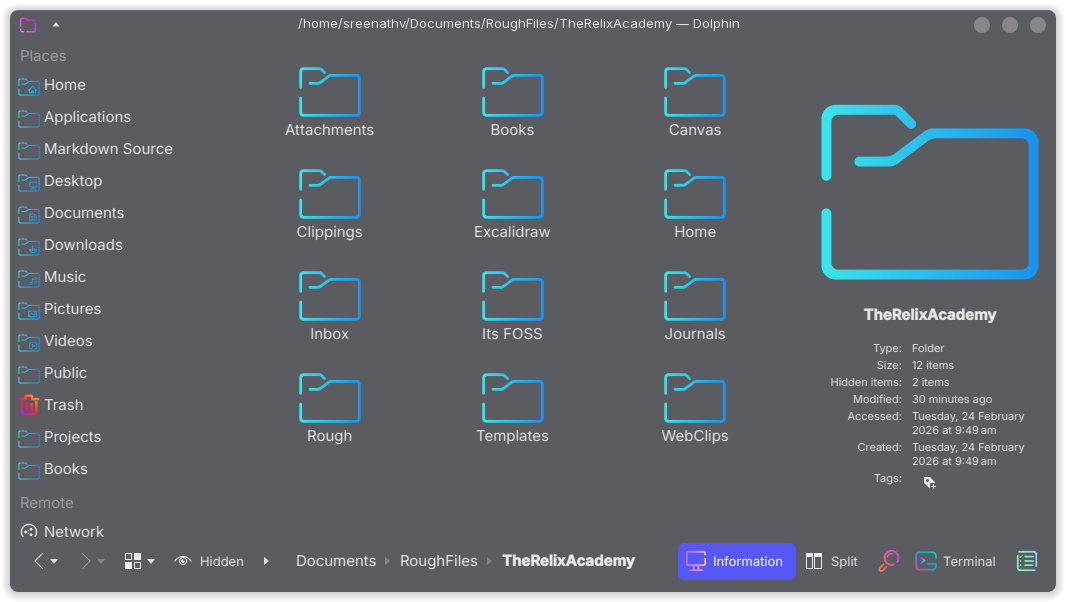Select the WebClips folder
This screenshot has height=602, width=1066.
point(694,408)
